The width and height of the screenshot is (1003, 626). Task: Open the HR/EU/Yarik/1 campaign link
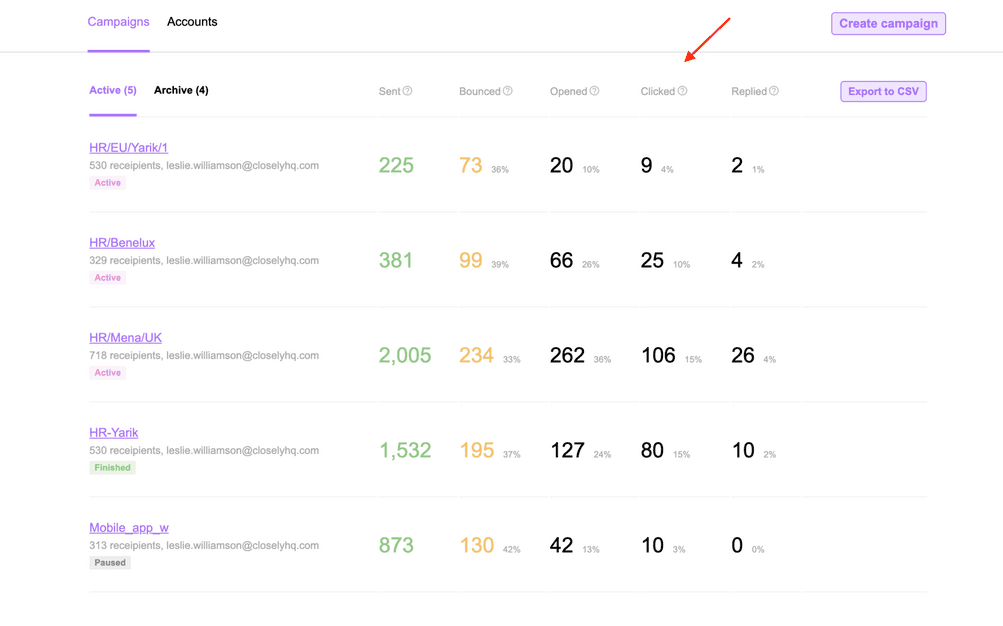pyautogui.click(x=128, y=148)
